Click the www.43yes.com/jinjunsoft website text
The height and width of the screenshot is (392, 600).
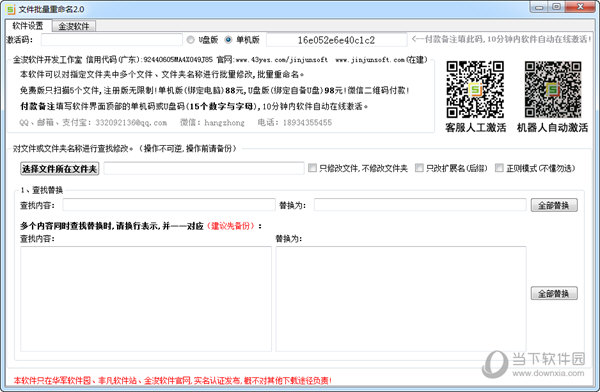point(282,60)
